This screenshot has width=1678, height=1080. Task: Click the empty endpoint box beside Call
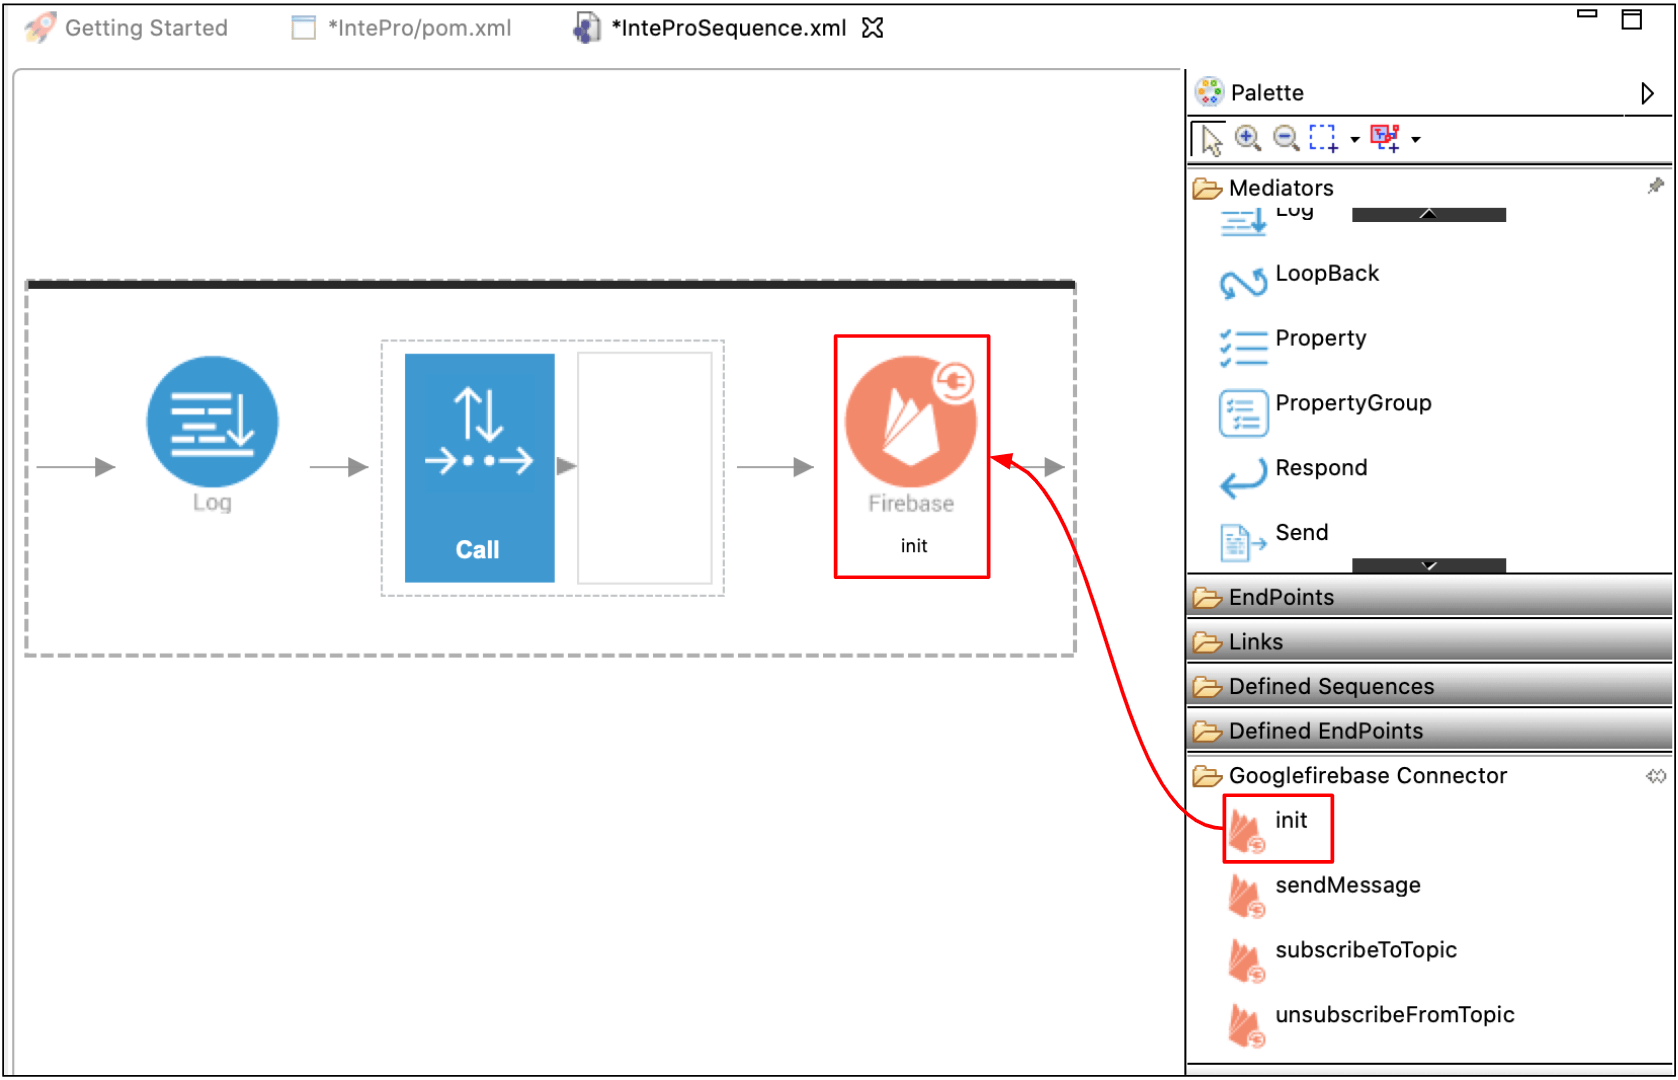coord(644,467)
